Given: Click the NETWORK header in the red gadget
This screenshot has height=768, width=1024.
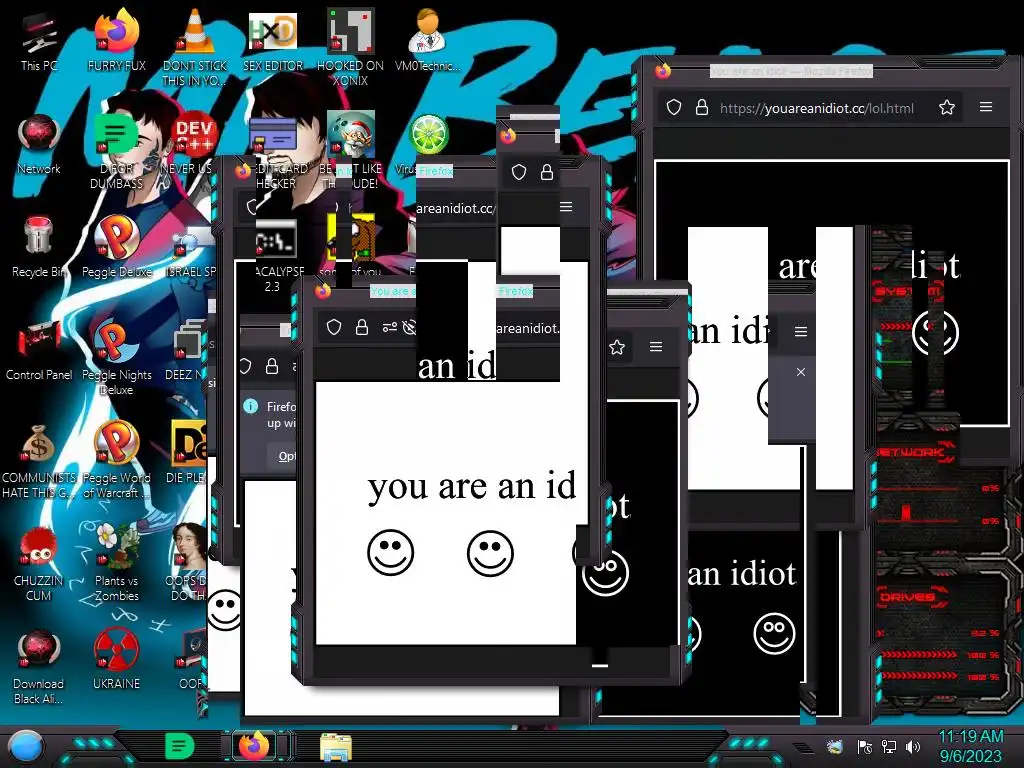Looking at the screenshot, I should (912, 452).
